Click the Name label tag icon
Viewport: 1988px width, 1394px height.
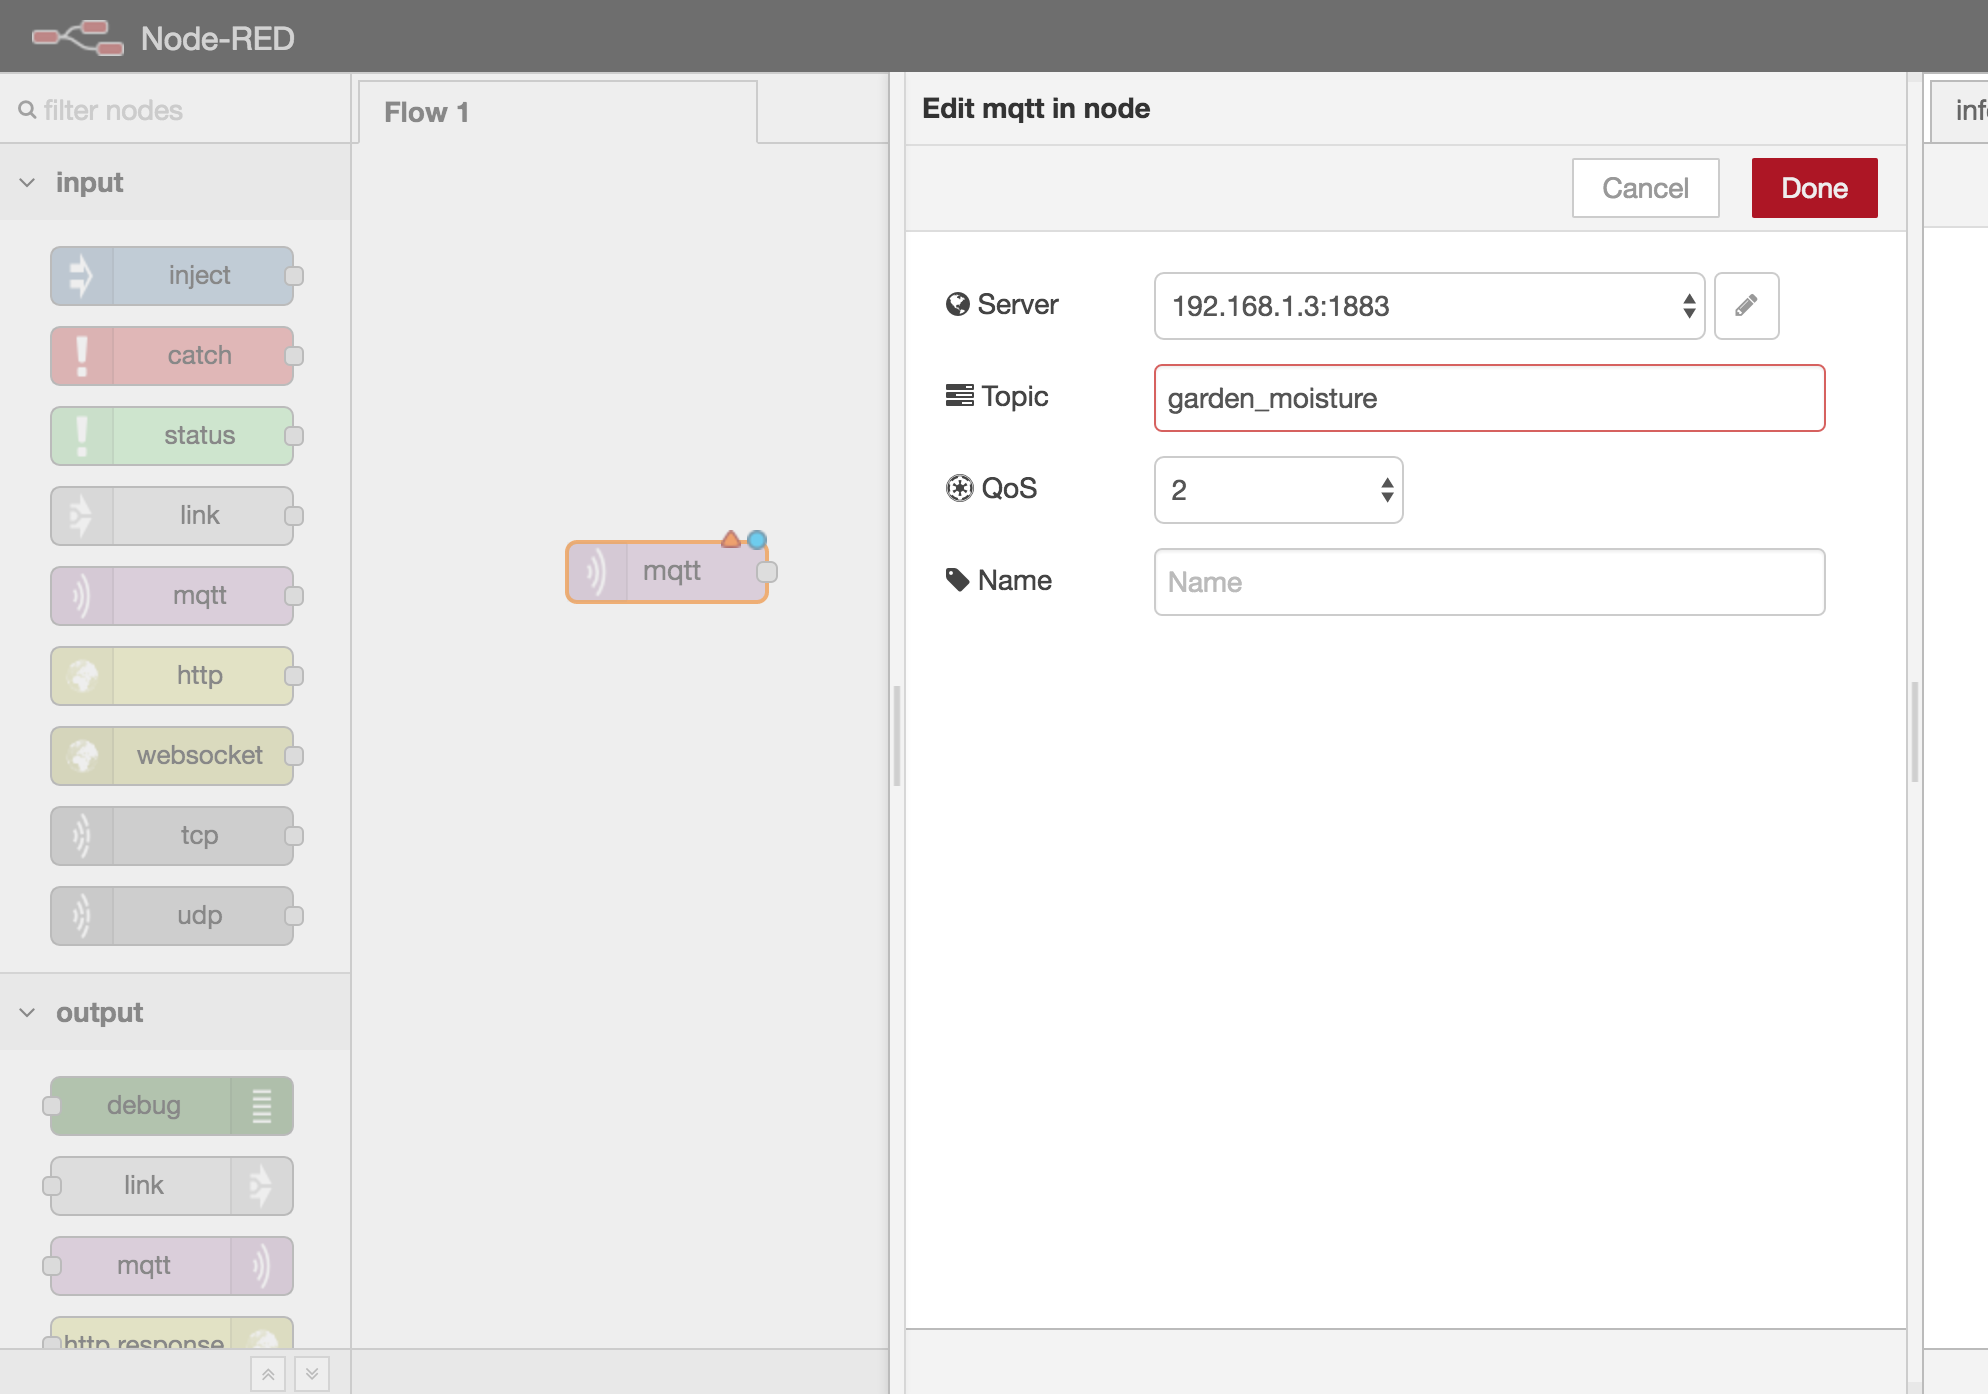click(957, 580)
